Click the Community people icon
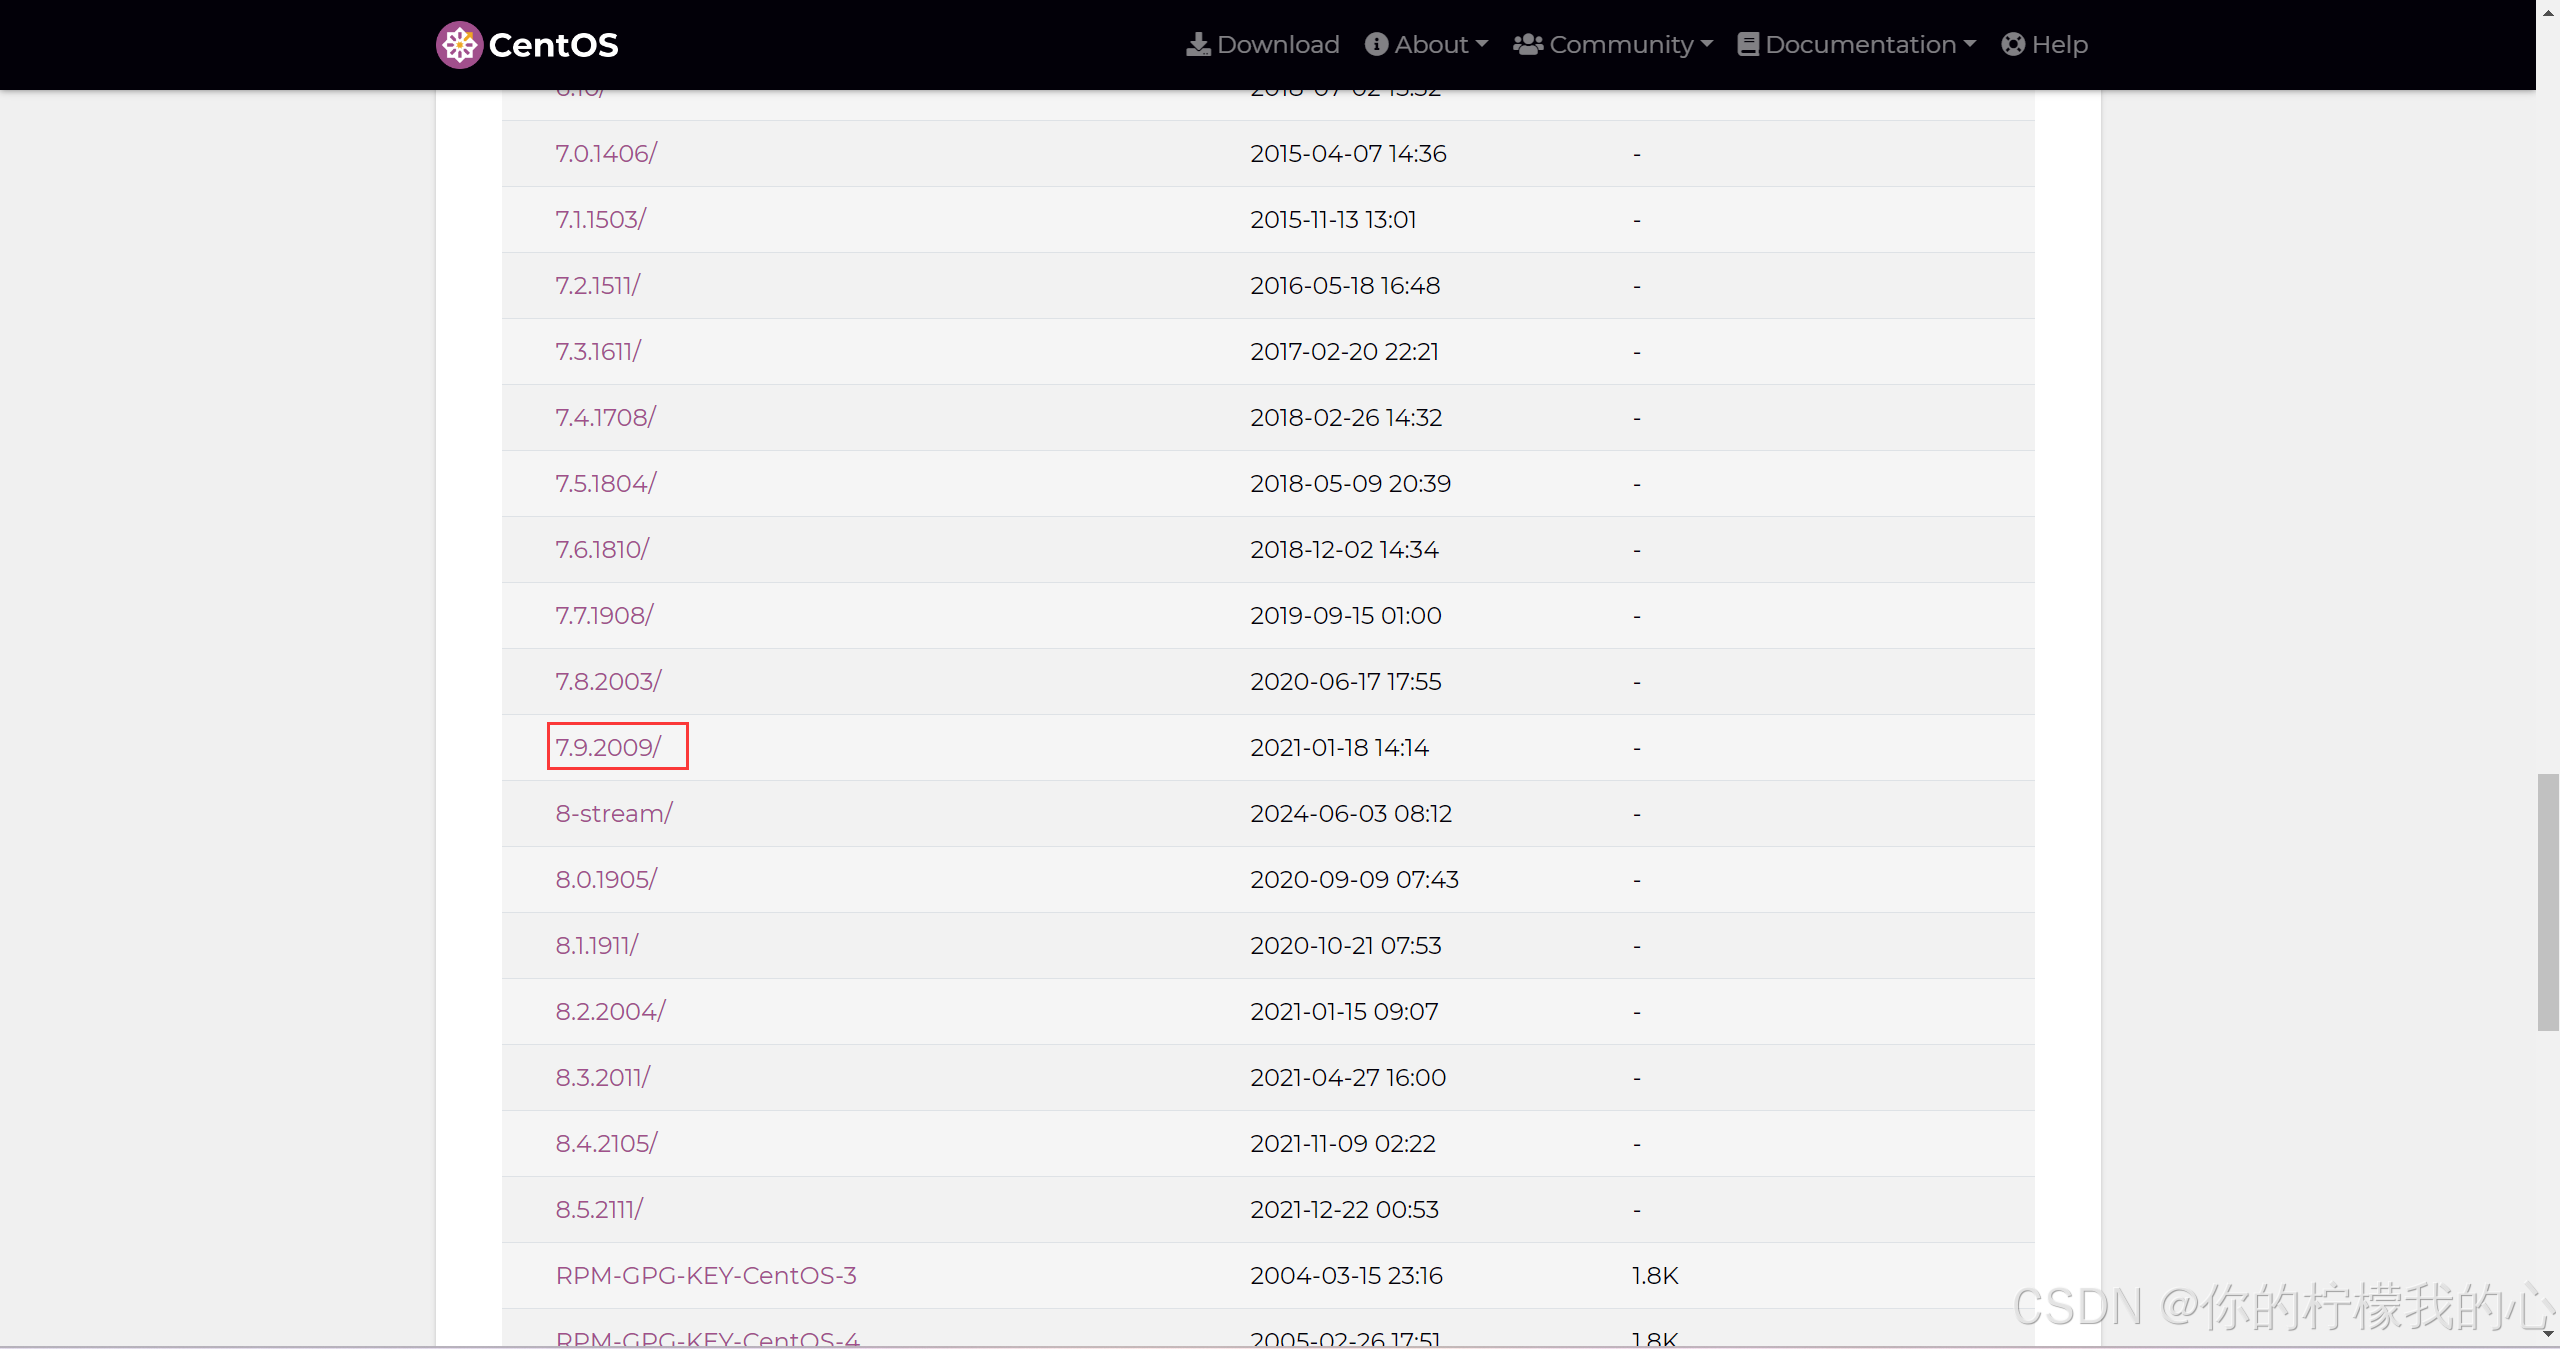 click(x=1527, y=45)
